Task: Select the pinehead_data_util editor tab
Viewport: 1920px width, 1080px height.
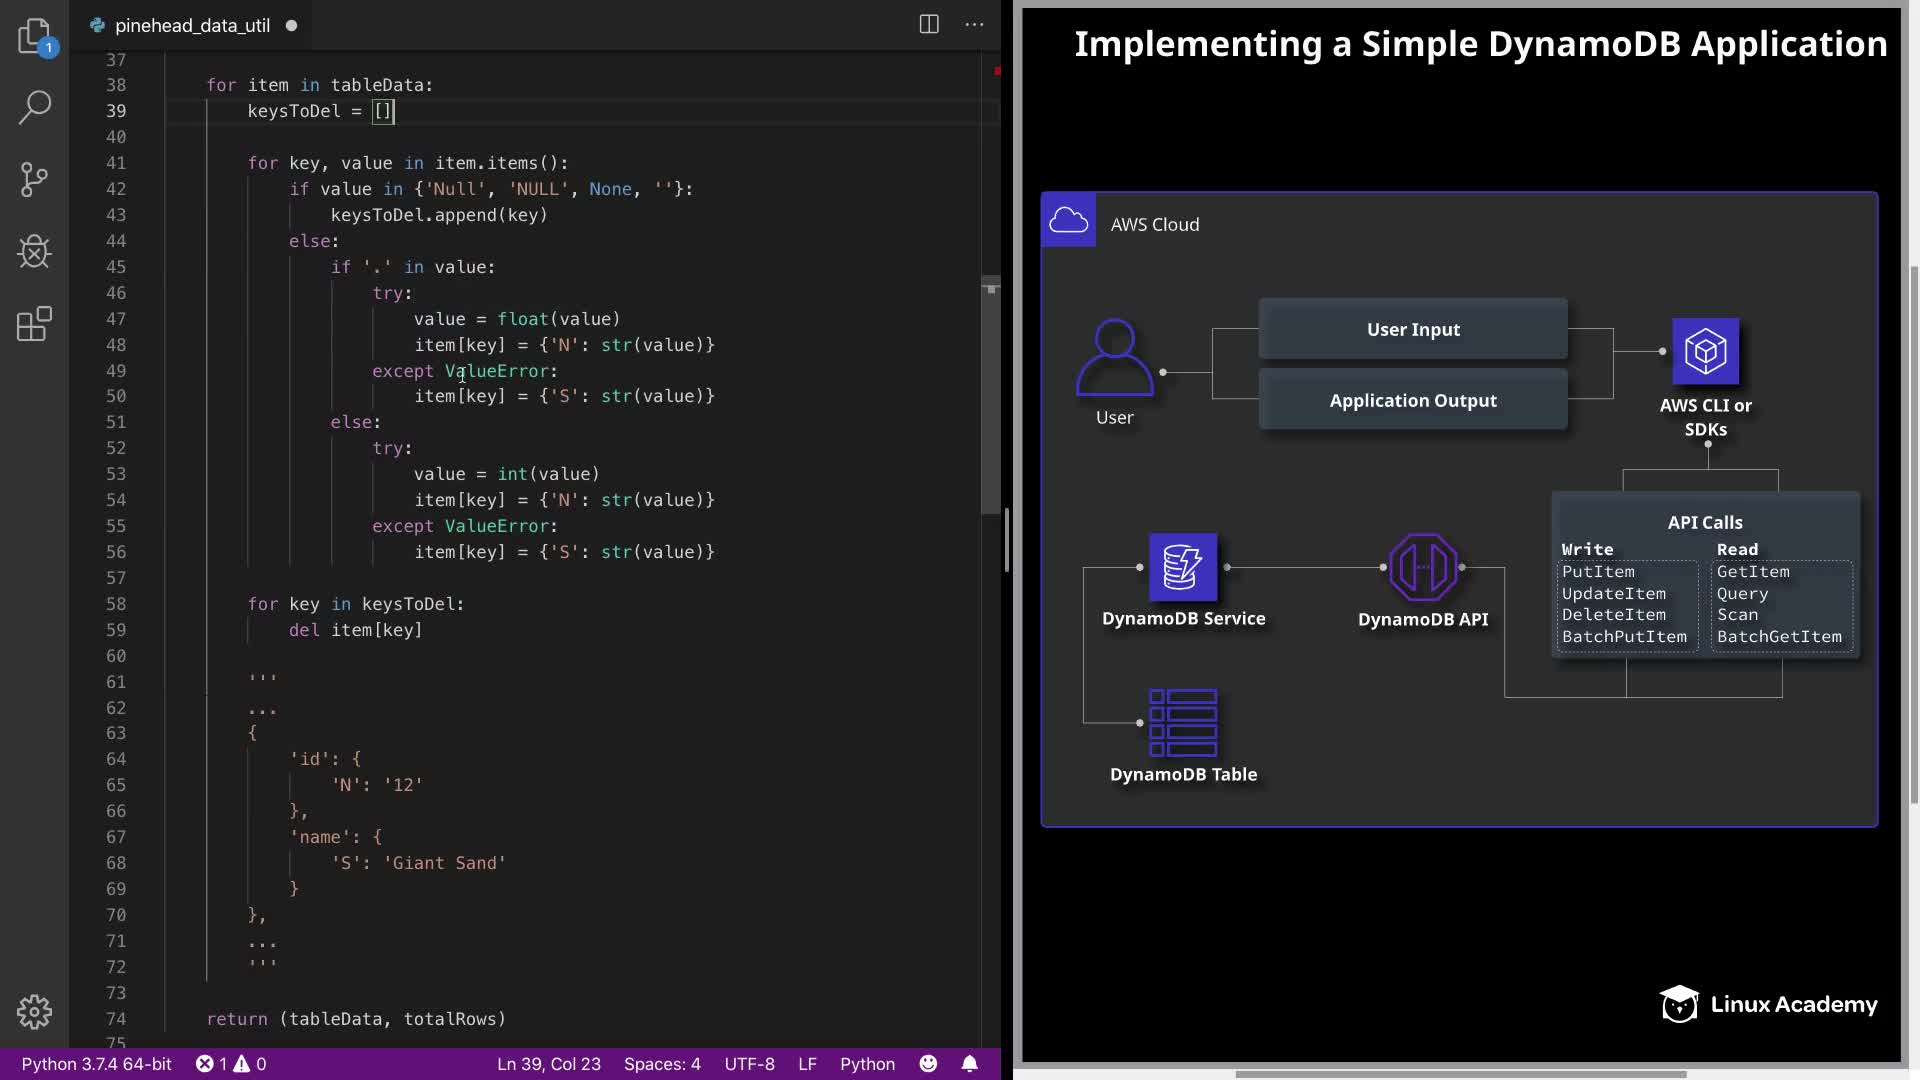Action: (191, 25)
